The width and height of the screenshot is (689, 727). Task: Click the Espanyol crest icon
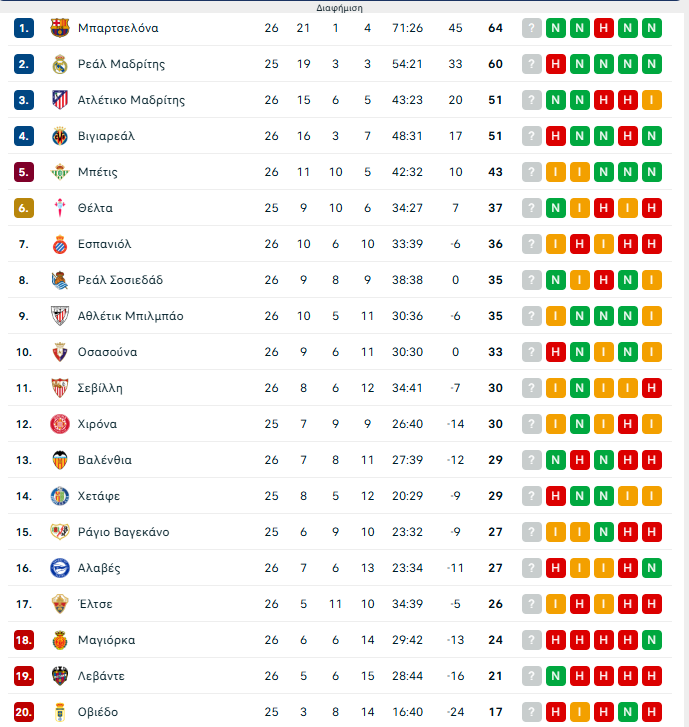point(59,244)
